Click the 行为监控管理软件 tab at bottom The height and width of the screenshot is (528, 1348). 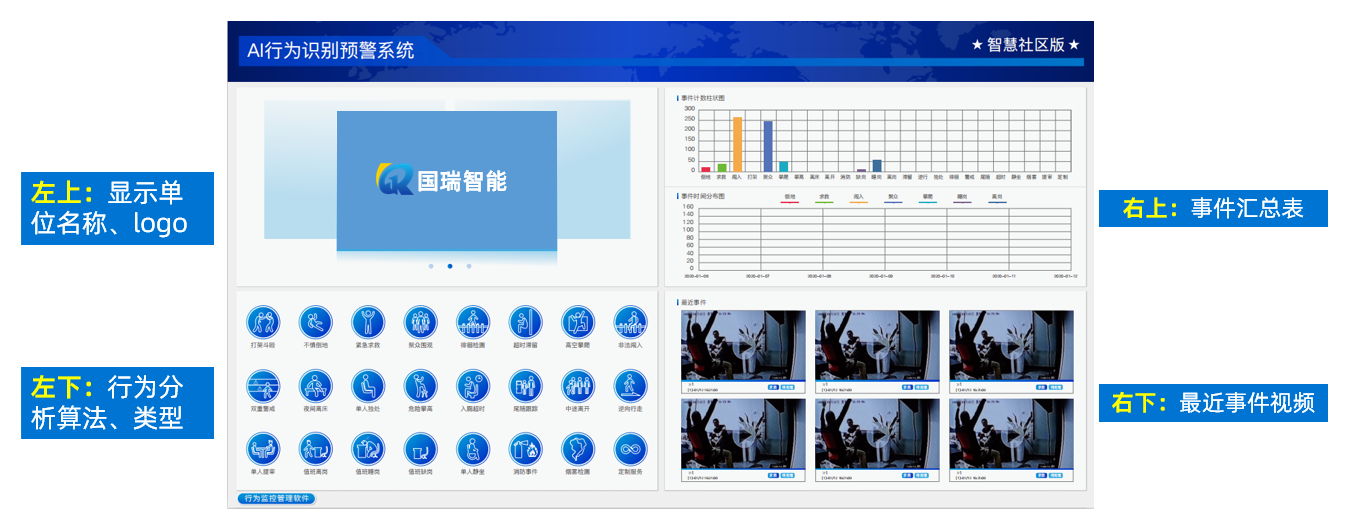[276, 498]
